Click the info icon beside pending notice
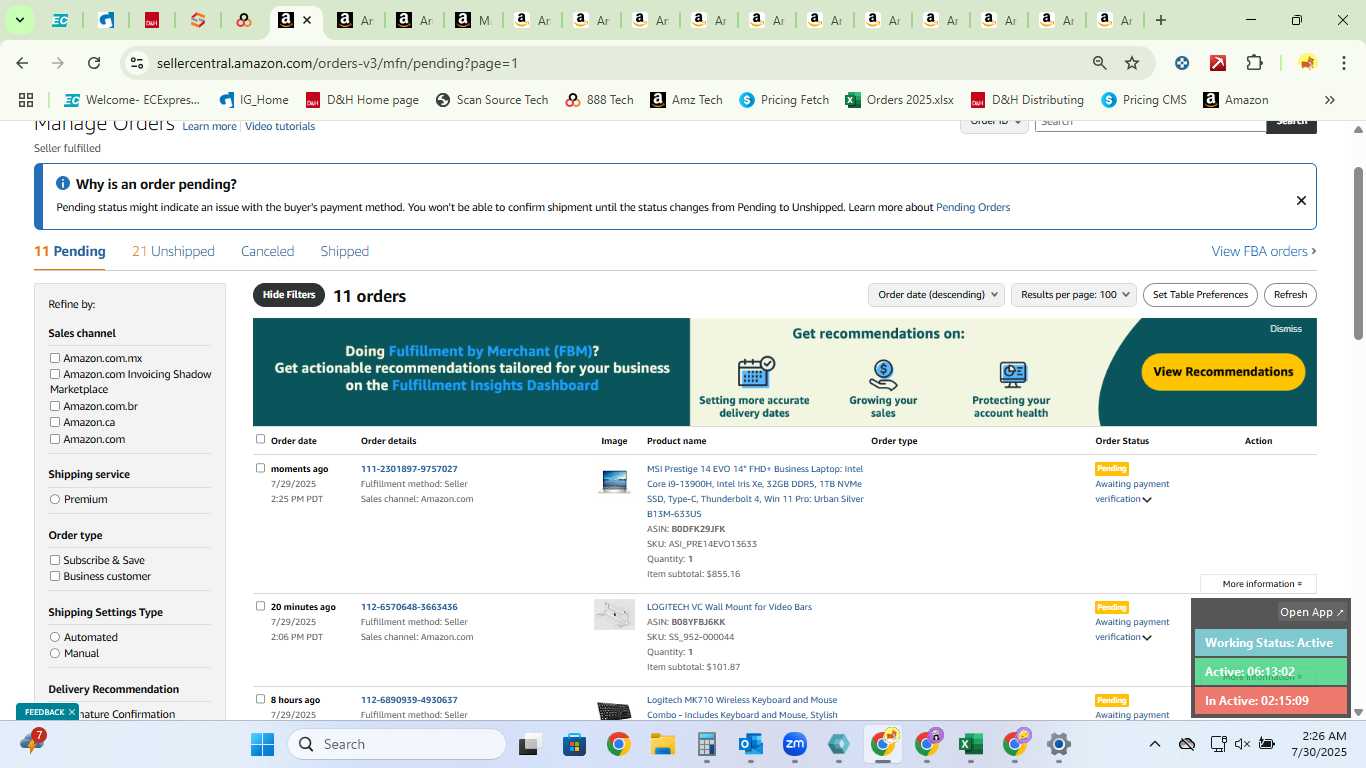The image size is (1366, 768). pos(63,184)
